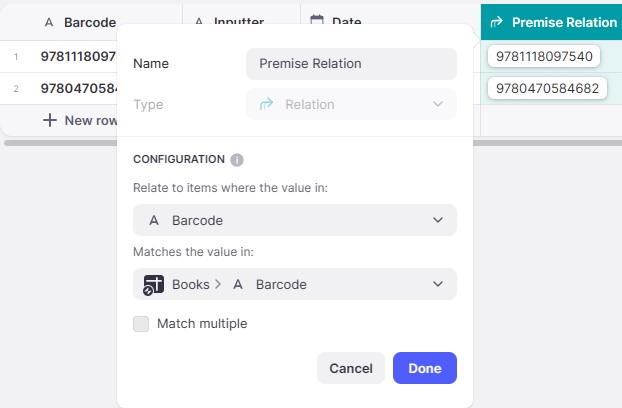Screen dimensions: 622x408
Task: Select the Inputter column header
Action: pos(240,21)
